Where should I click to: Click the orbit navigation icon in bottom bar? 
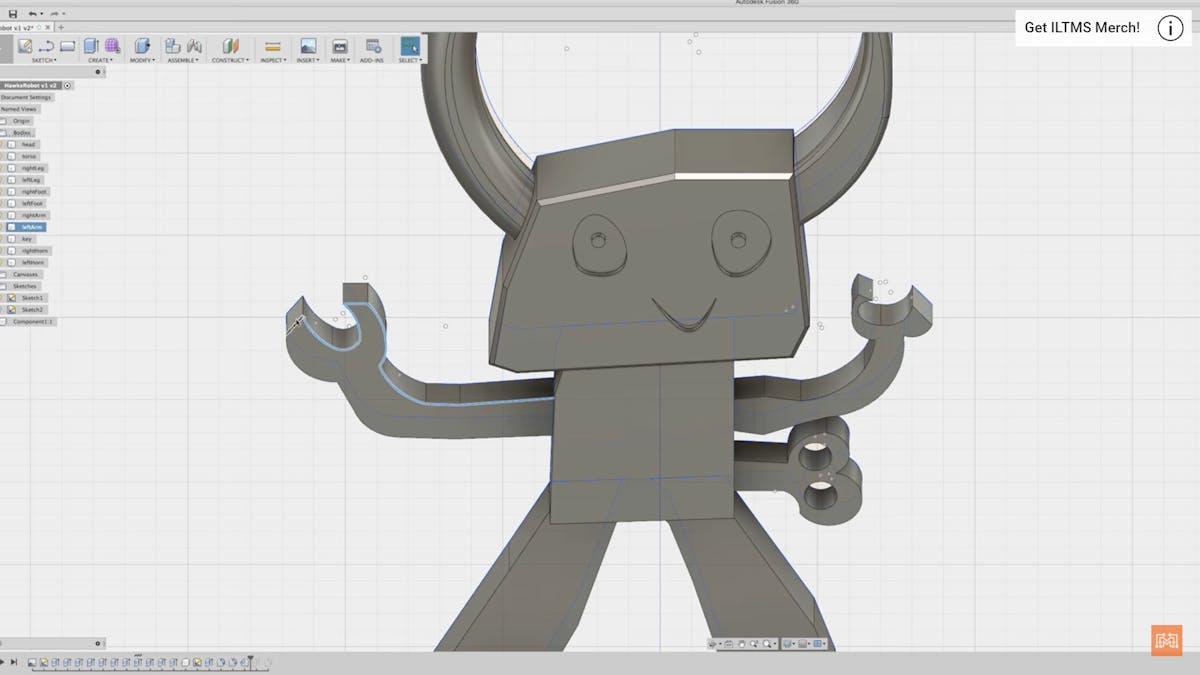point(713,644)
